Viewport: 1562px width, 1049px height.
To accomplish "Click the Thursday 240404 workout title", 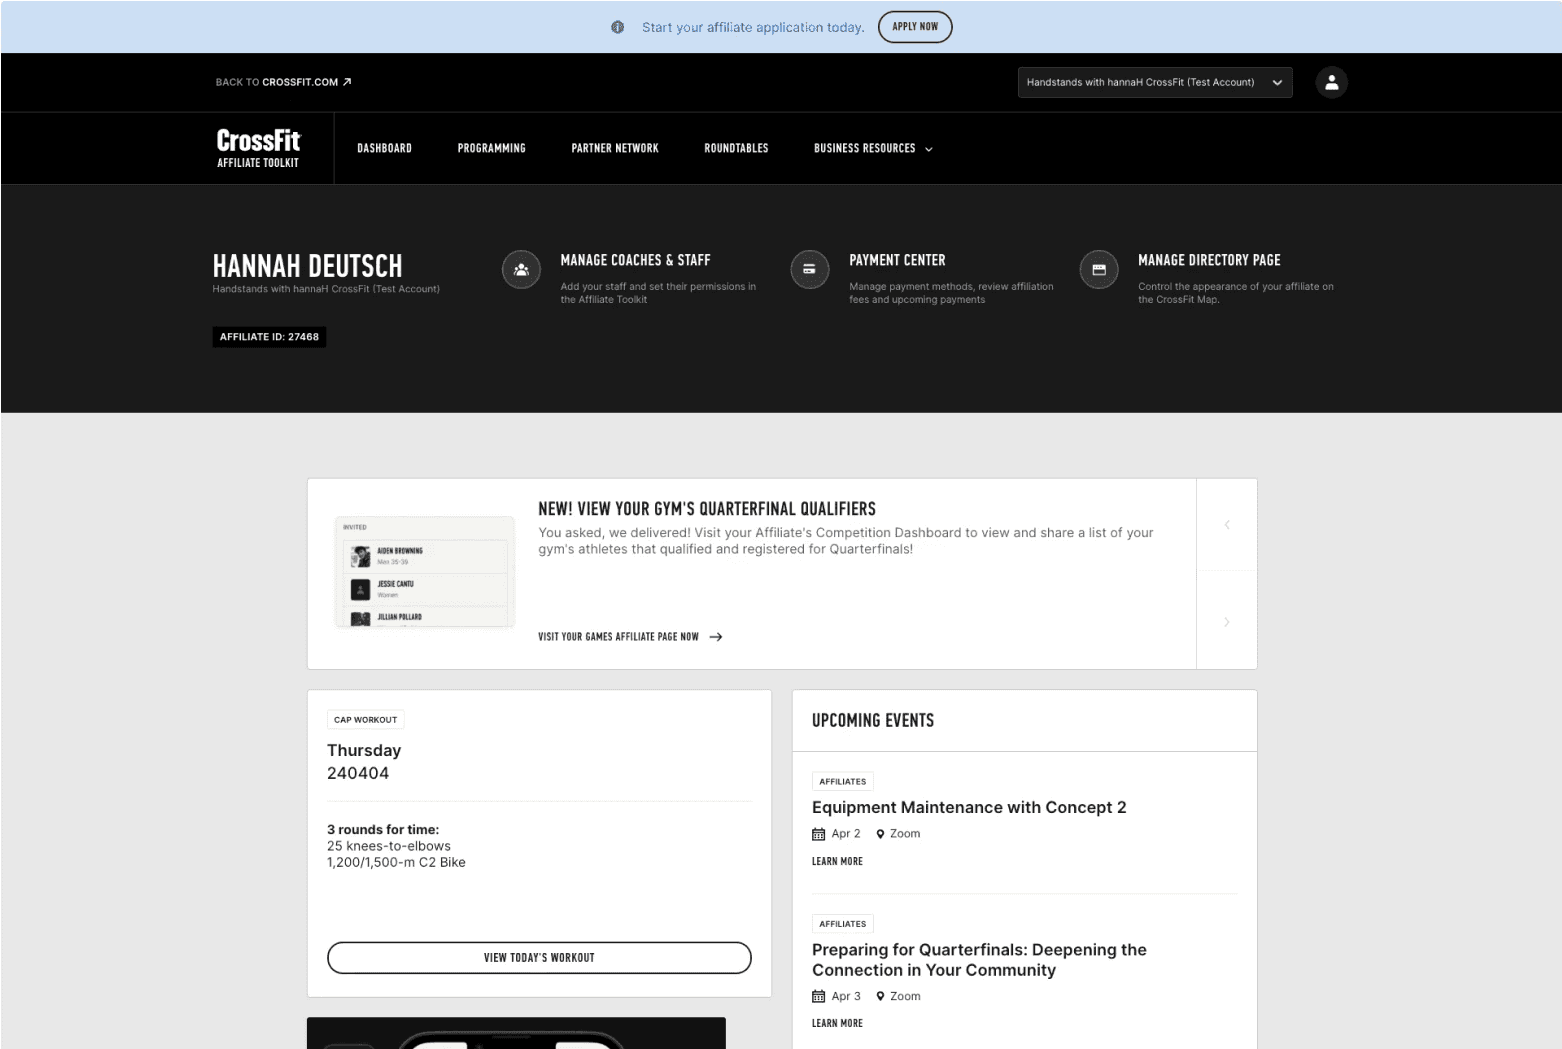I will point(364,762).
